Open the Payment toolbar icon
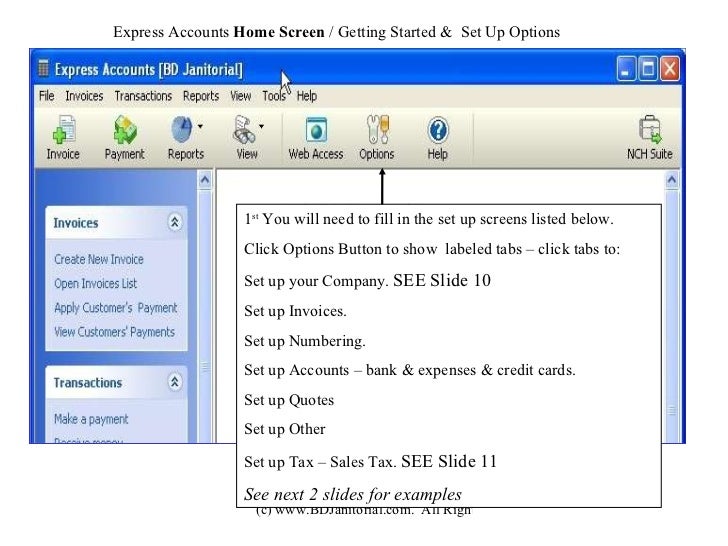Image resolution: width=728 pixels, height=546 pixels. 124,130
